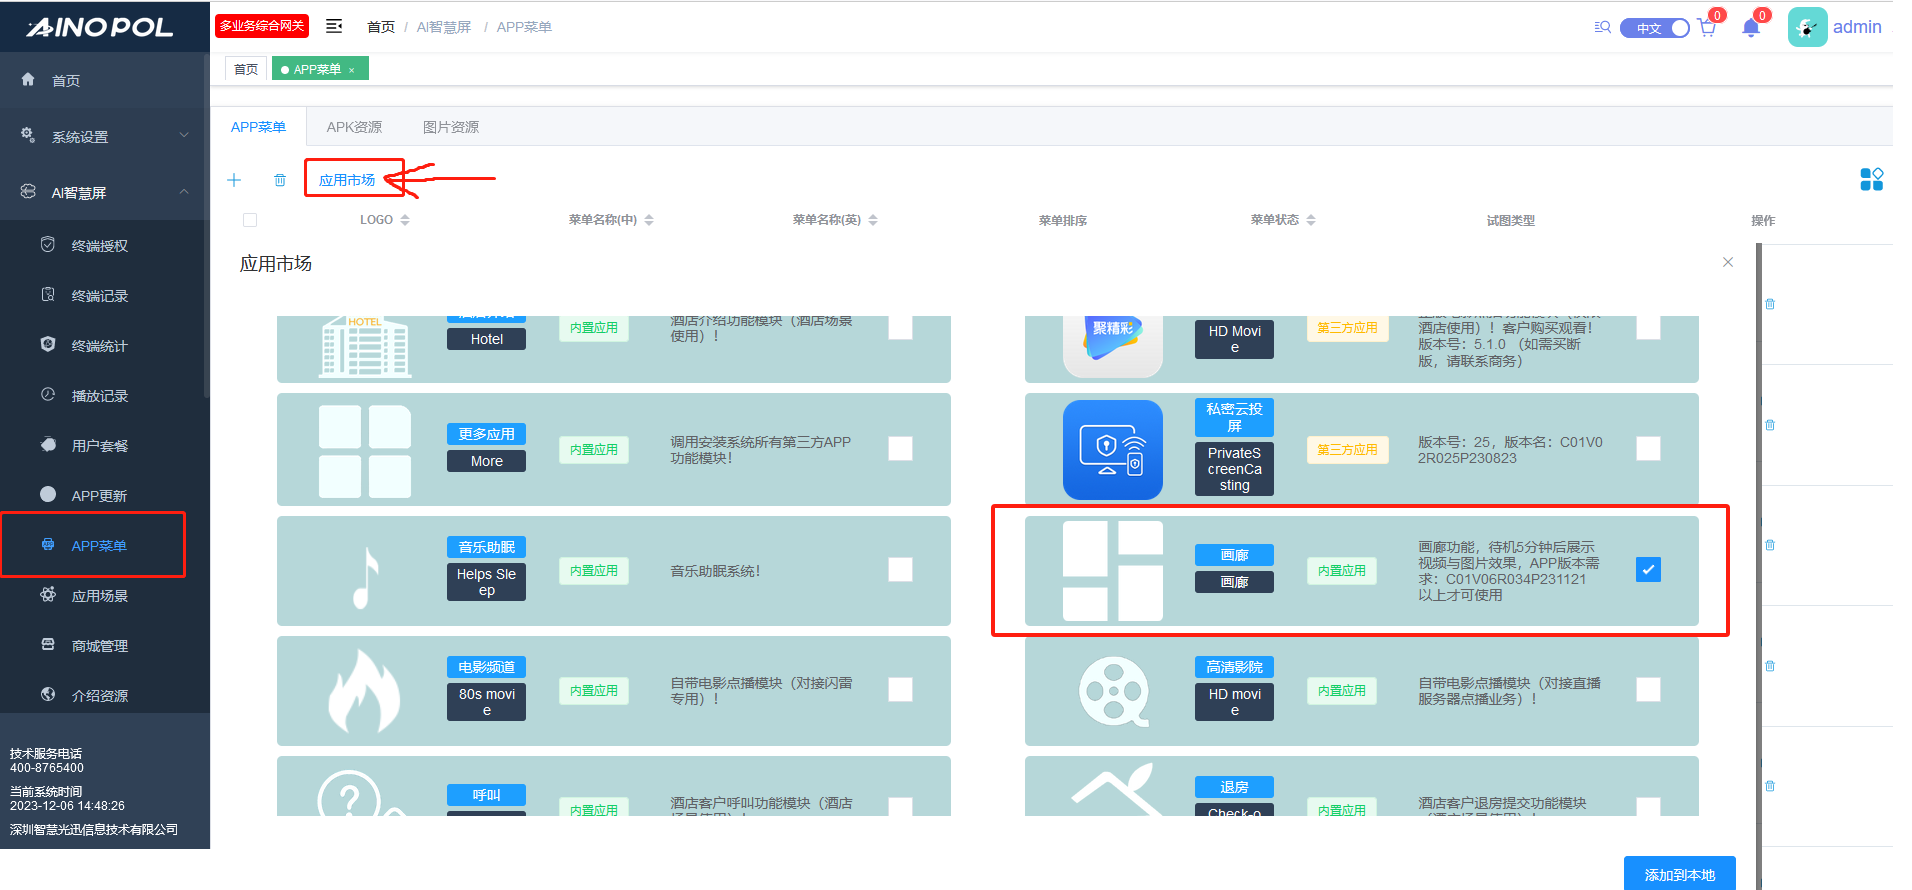Click the shopping cart icon
1912x890 pixels.
[x=1706, y=28]
